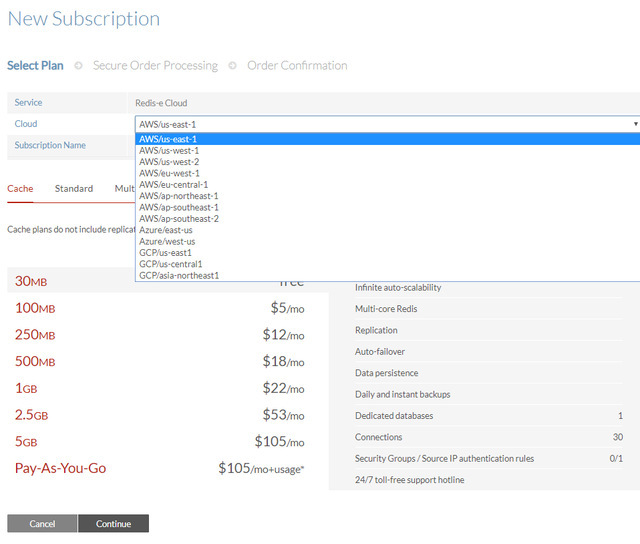Open the Cache plans tab
Screen dimensions: 640x544
pos(20,188)
